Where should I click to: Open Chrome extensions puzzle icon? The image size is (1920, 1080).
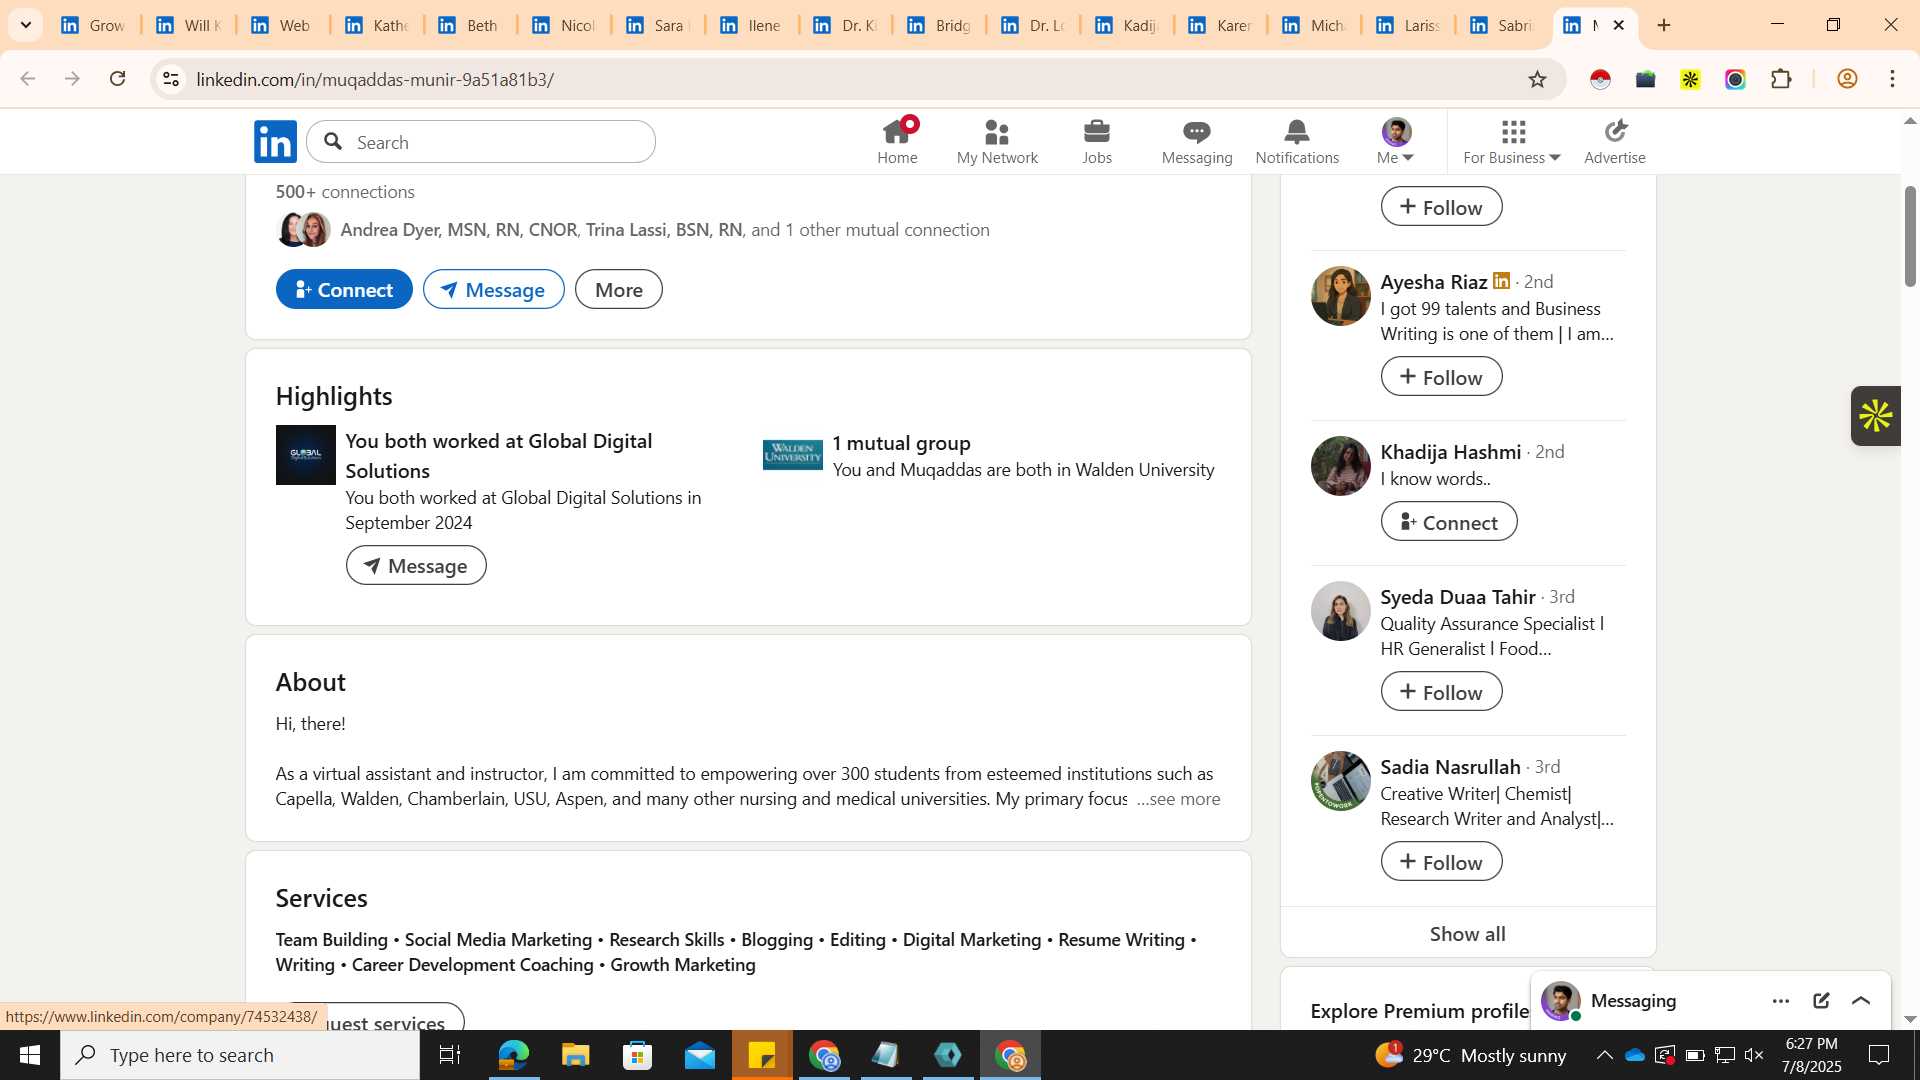tap(1781, 79)
